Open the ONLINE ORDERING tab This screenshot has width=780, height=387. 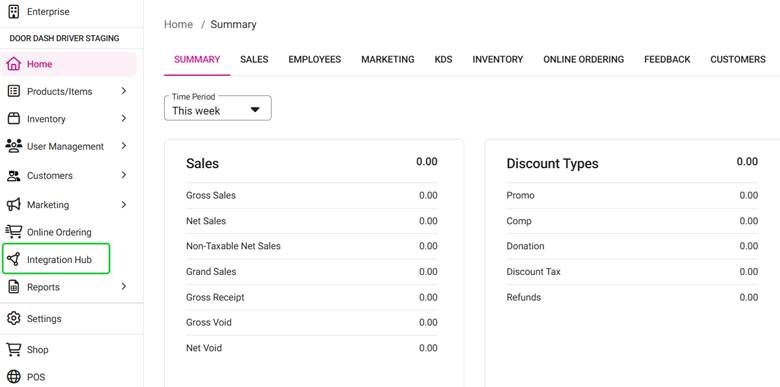[584, 60]
